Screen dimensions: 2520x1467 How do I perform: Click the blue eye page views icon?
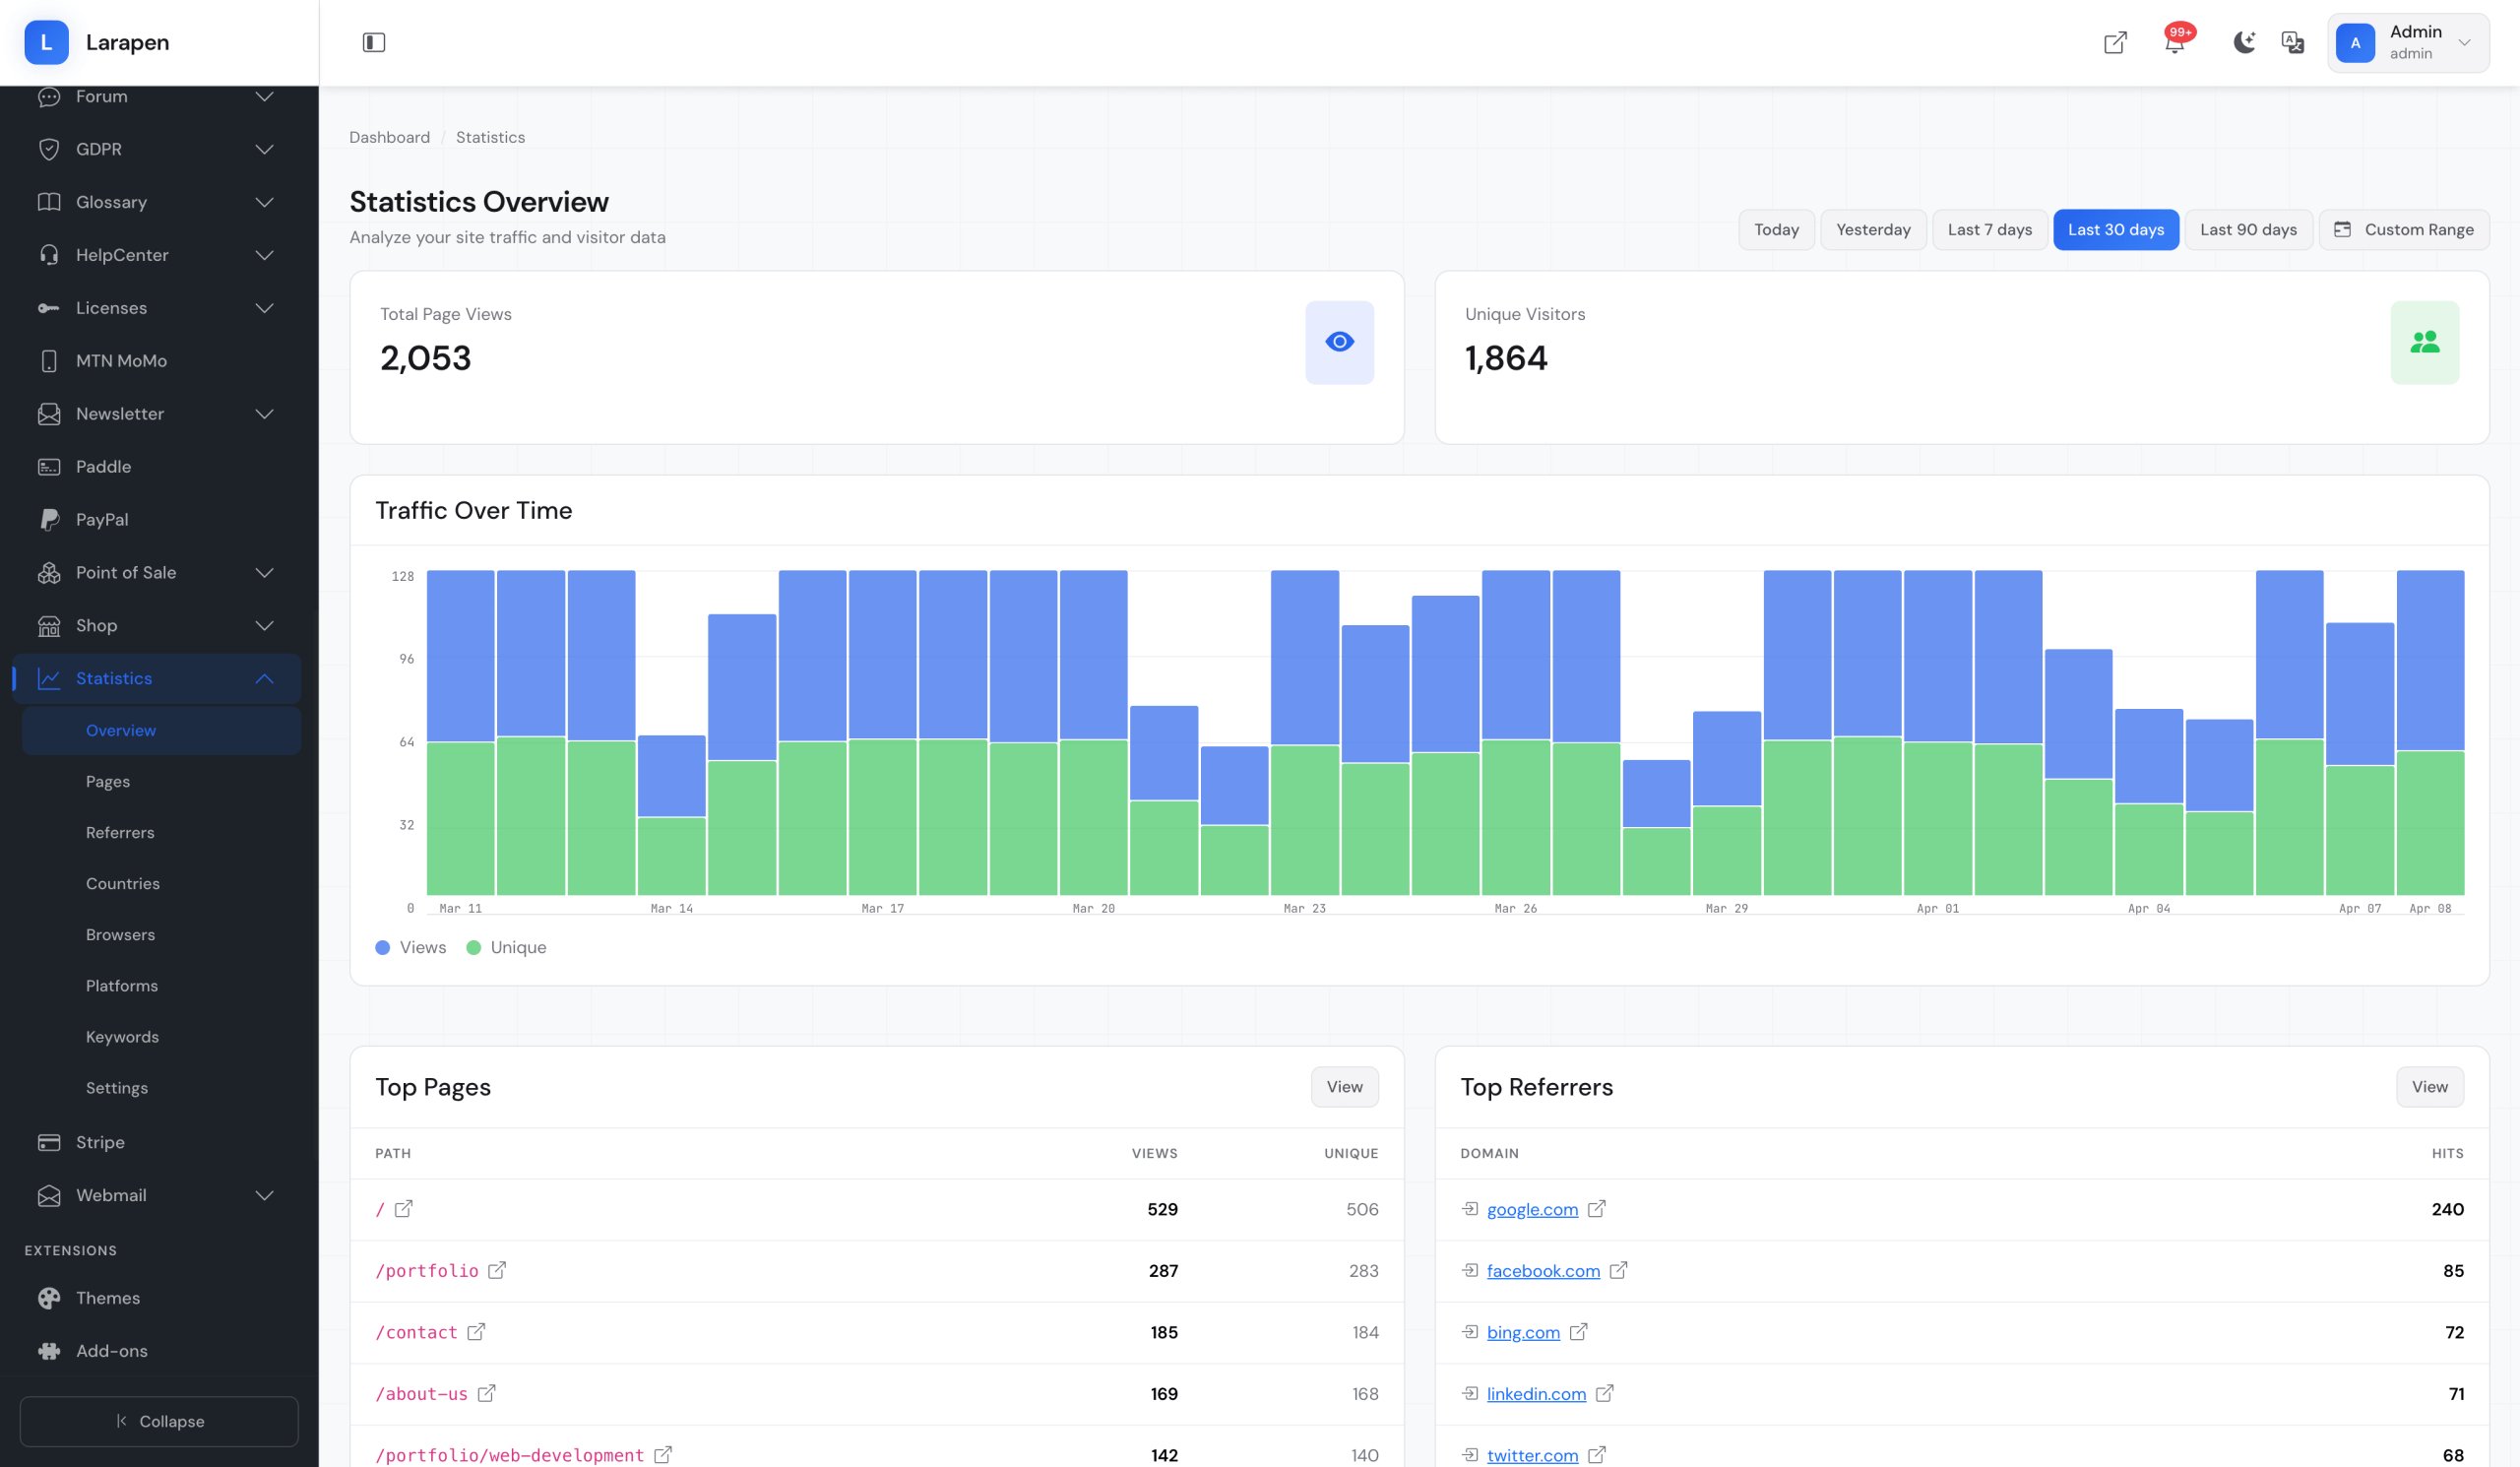tap(1339, 342)
